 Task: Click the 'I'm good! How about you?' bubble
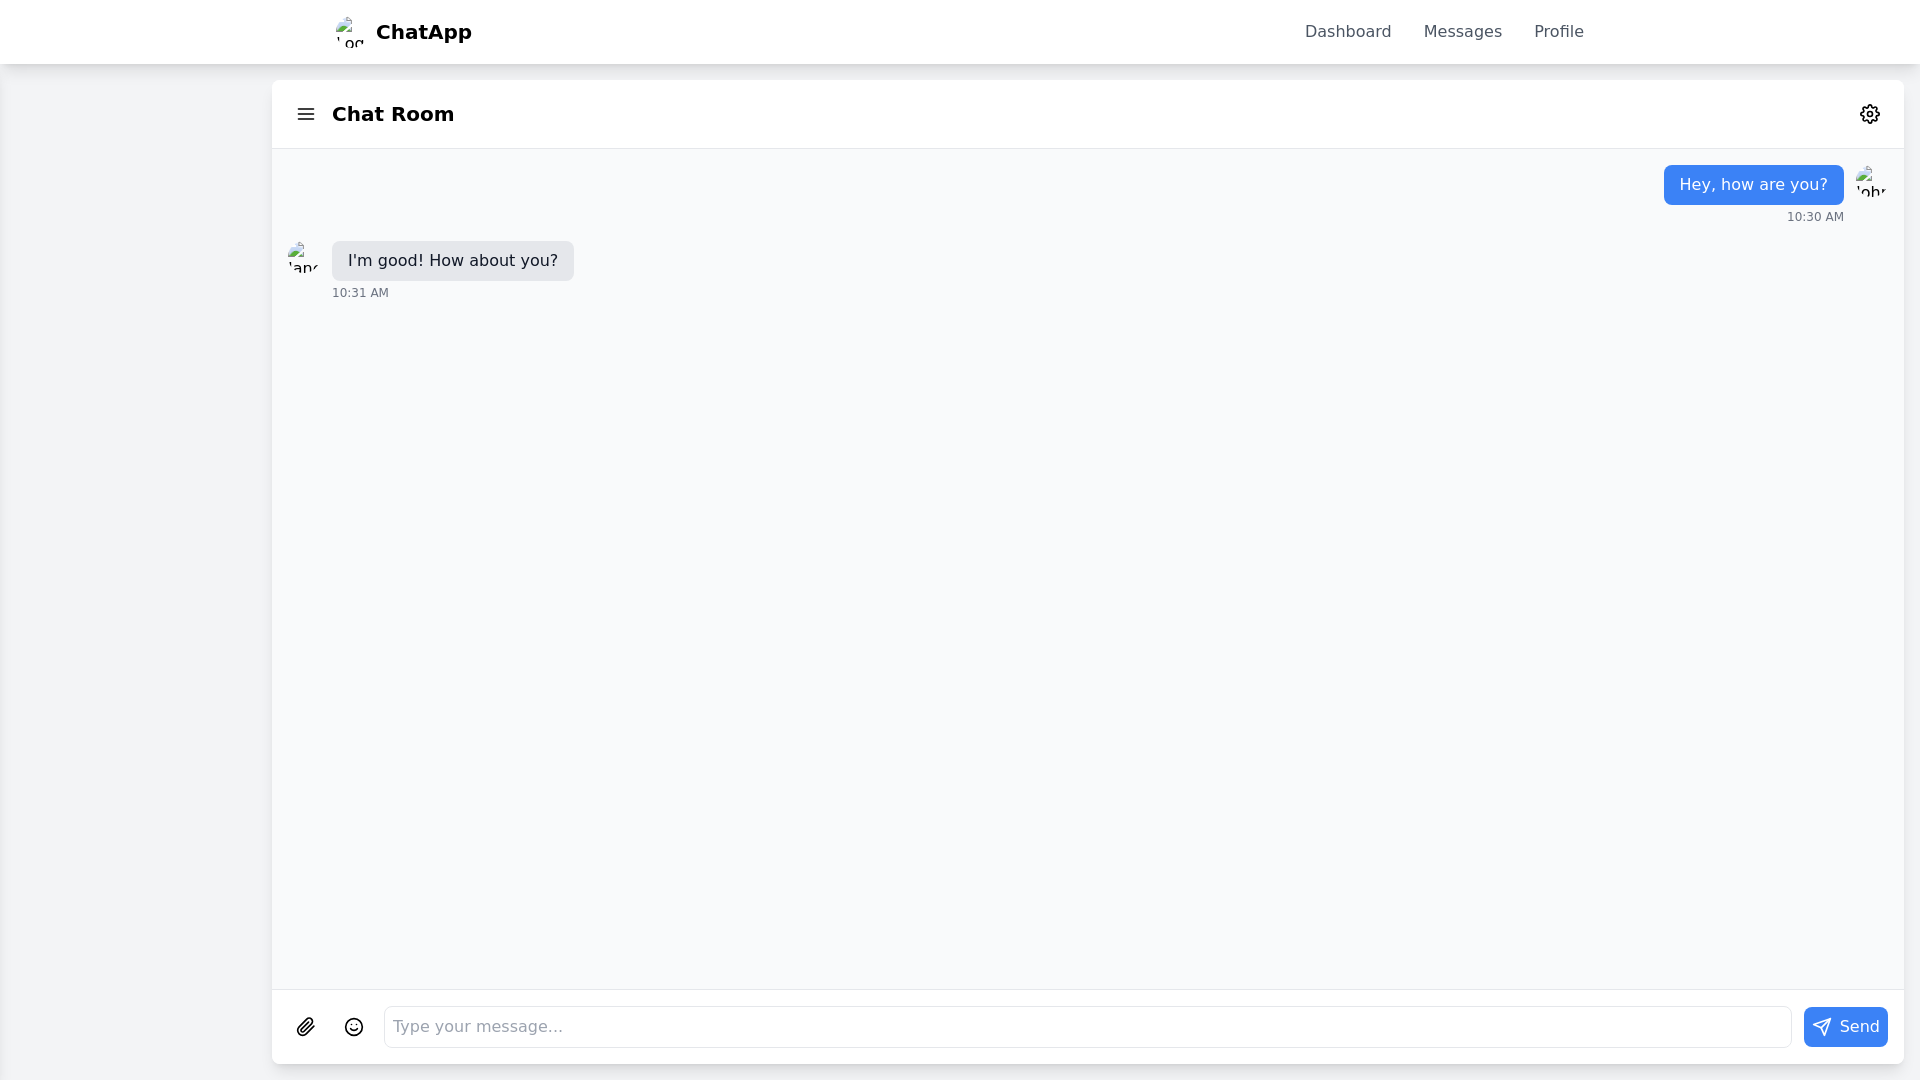452,261
